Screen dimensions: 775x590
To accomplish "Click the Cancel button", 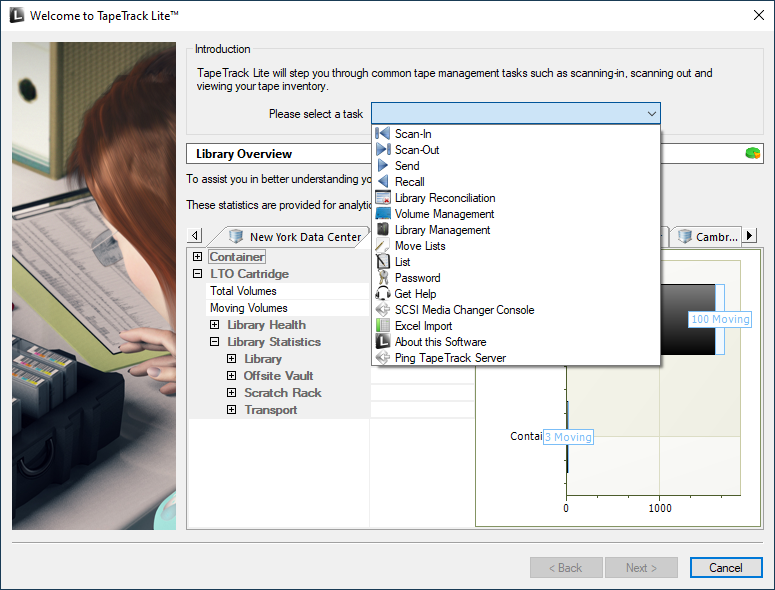I will (726, 568).
